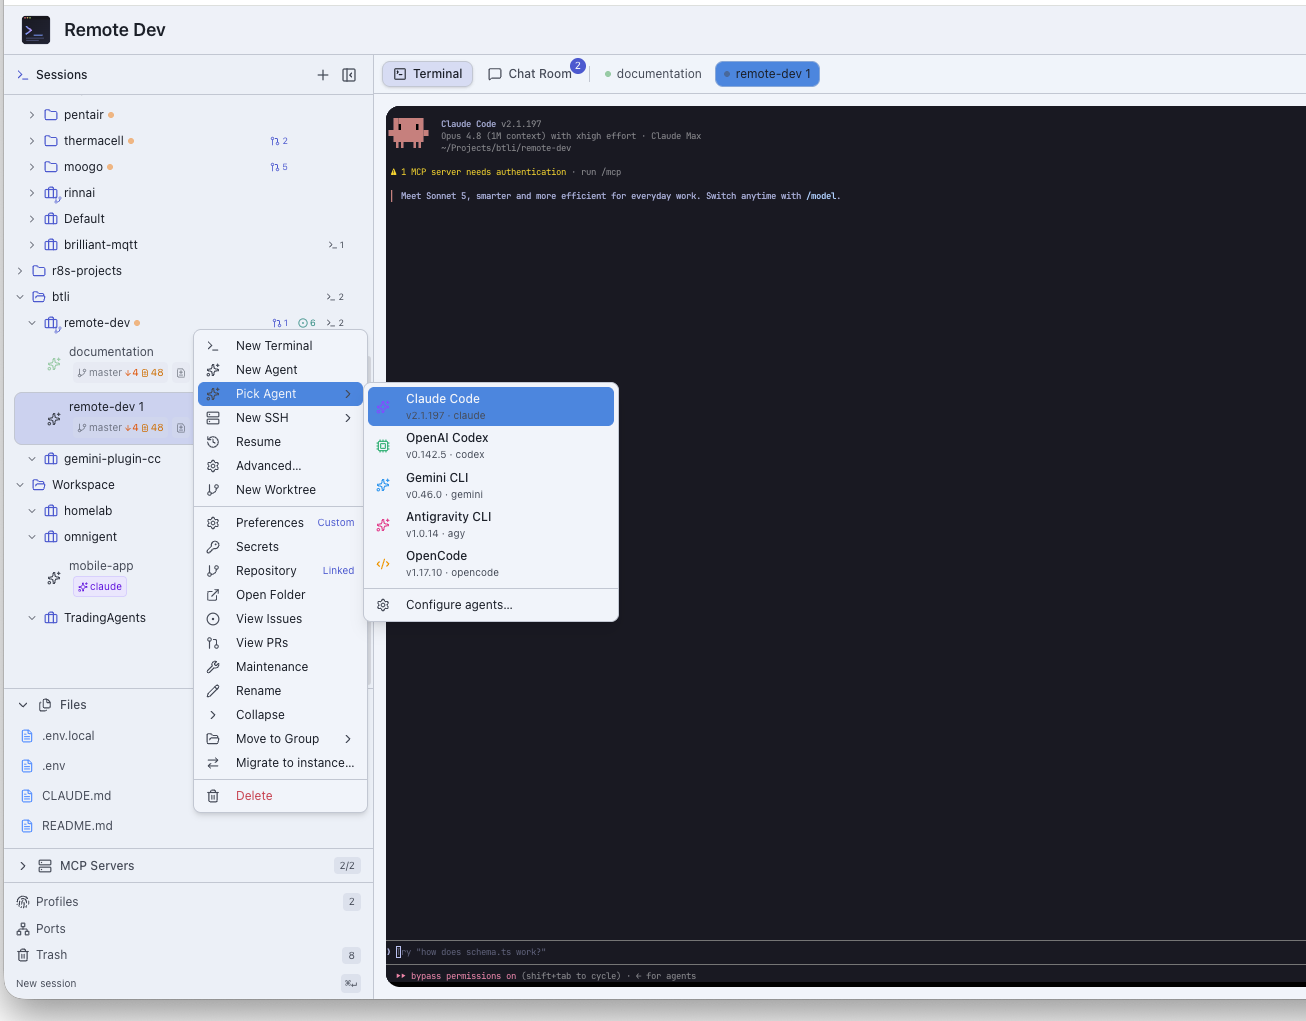This screenshot has width=1306, height=1021.
Task: Pick Gemini CLI agent
Action: click(x=491, y=485)
